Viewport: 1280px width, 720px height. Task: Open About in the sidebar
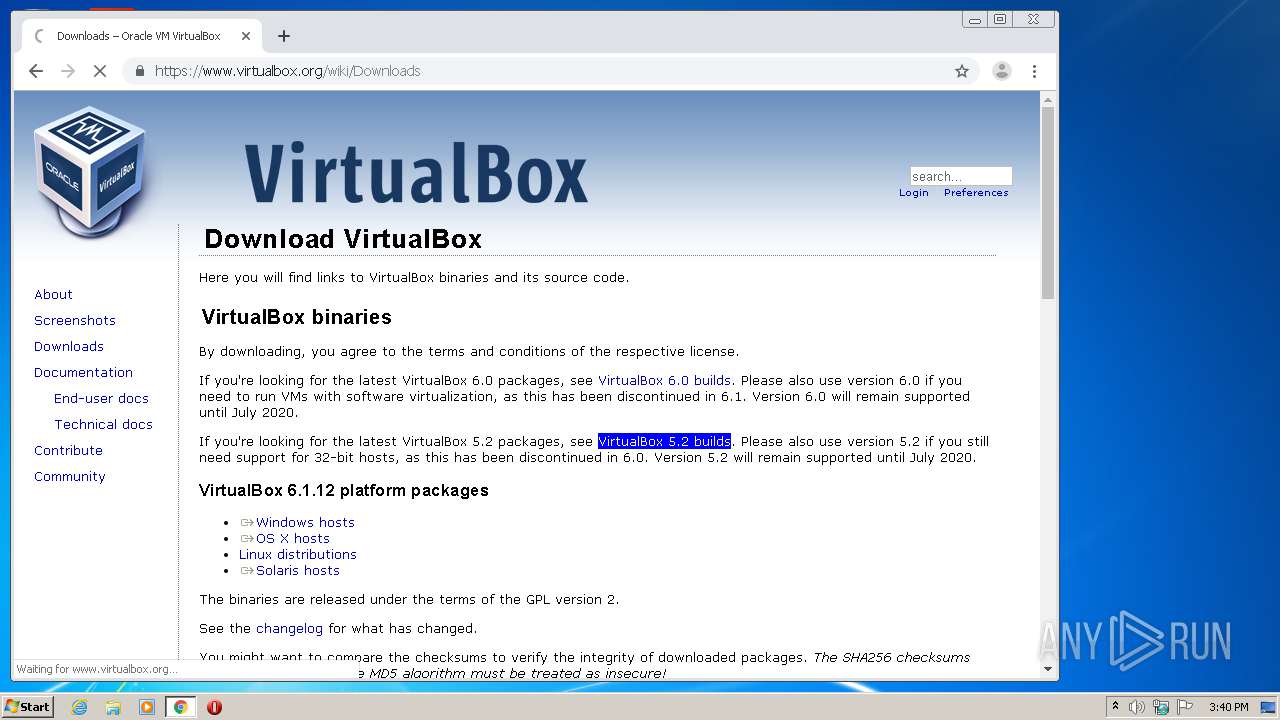(53, 294)
